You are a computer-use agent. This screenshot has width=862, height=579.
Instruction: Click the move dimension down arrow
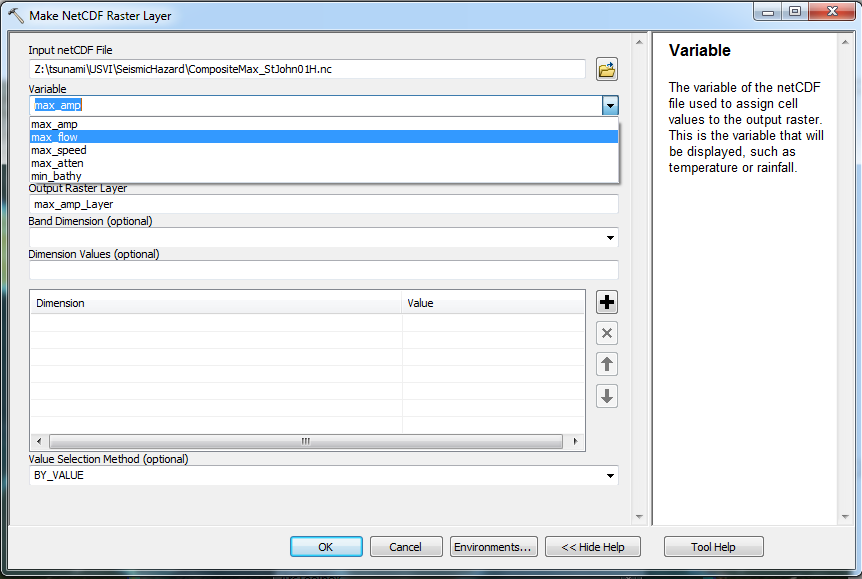pos(606,396)
